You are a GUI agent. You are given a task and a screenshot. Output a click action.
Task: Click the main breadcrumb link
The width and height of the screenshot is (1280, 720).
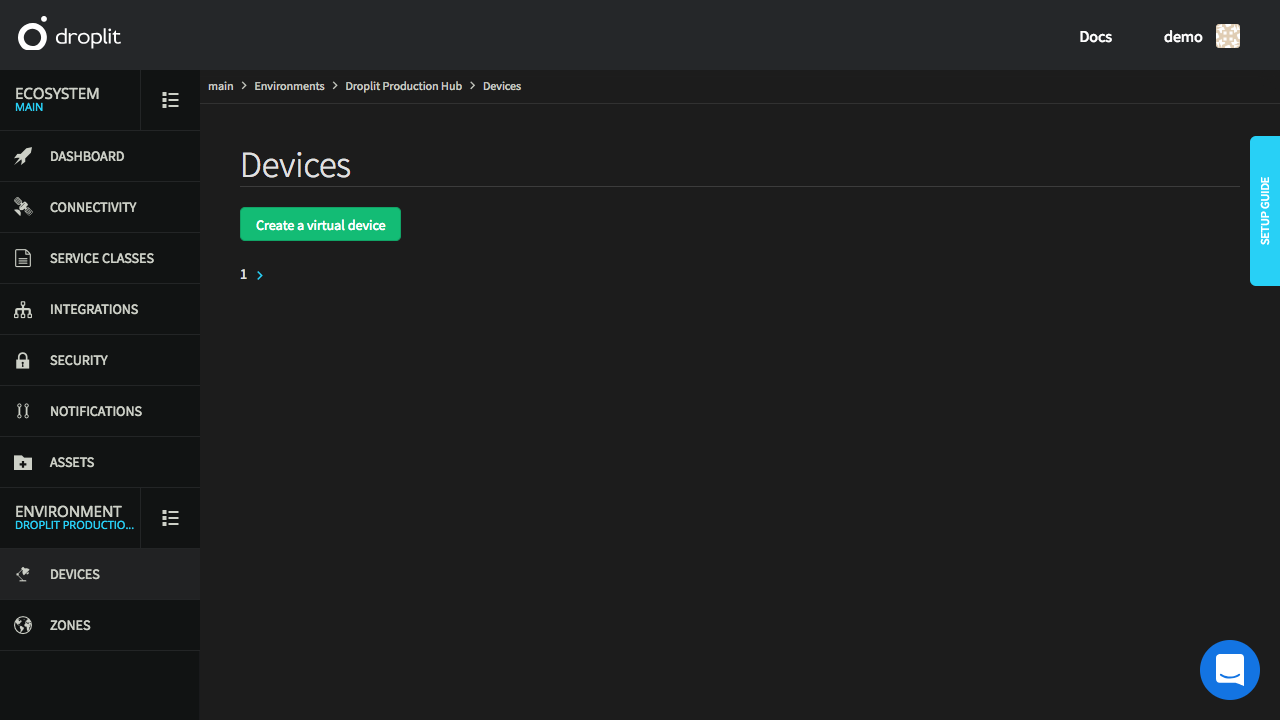click(221, 86)
